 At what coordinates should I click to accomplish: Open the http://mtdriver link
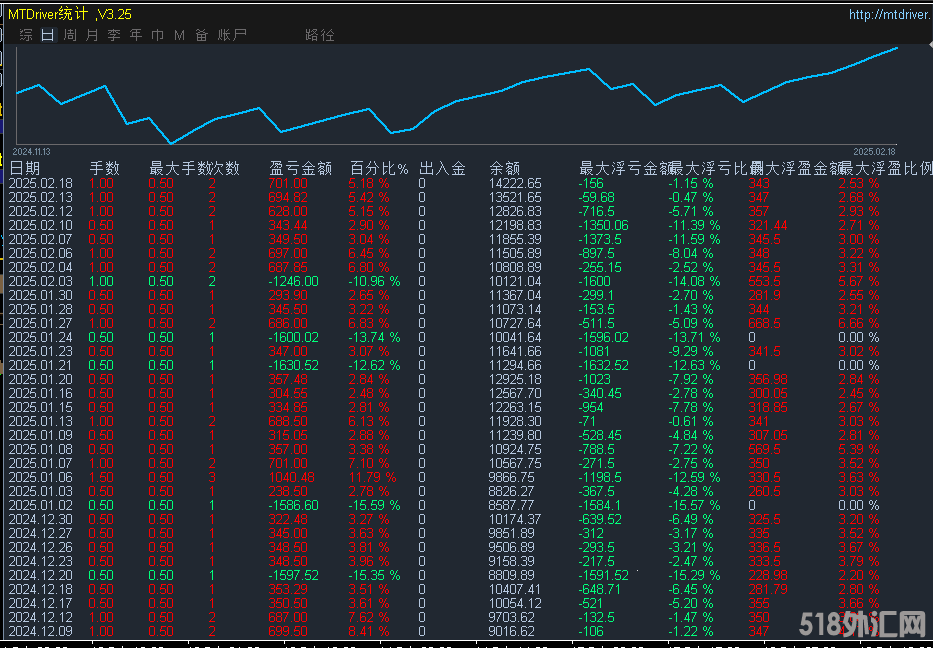[889, 14]
